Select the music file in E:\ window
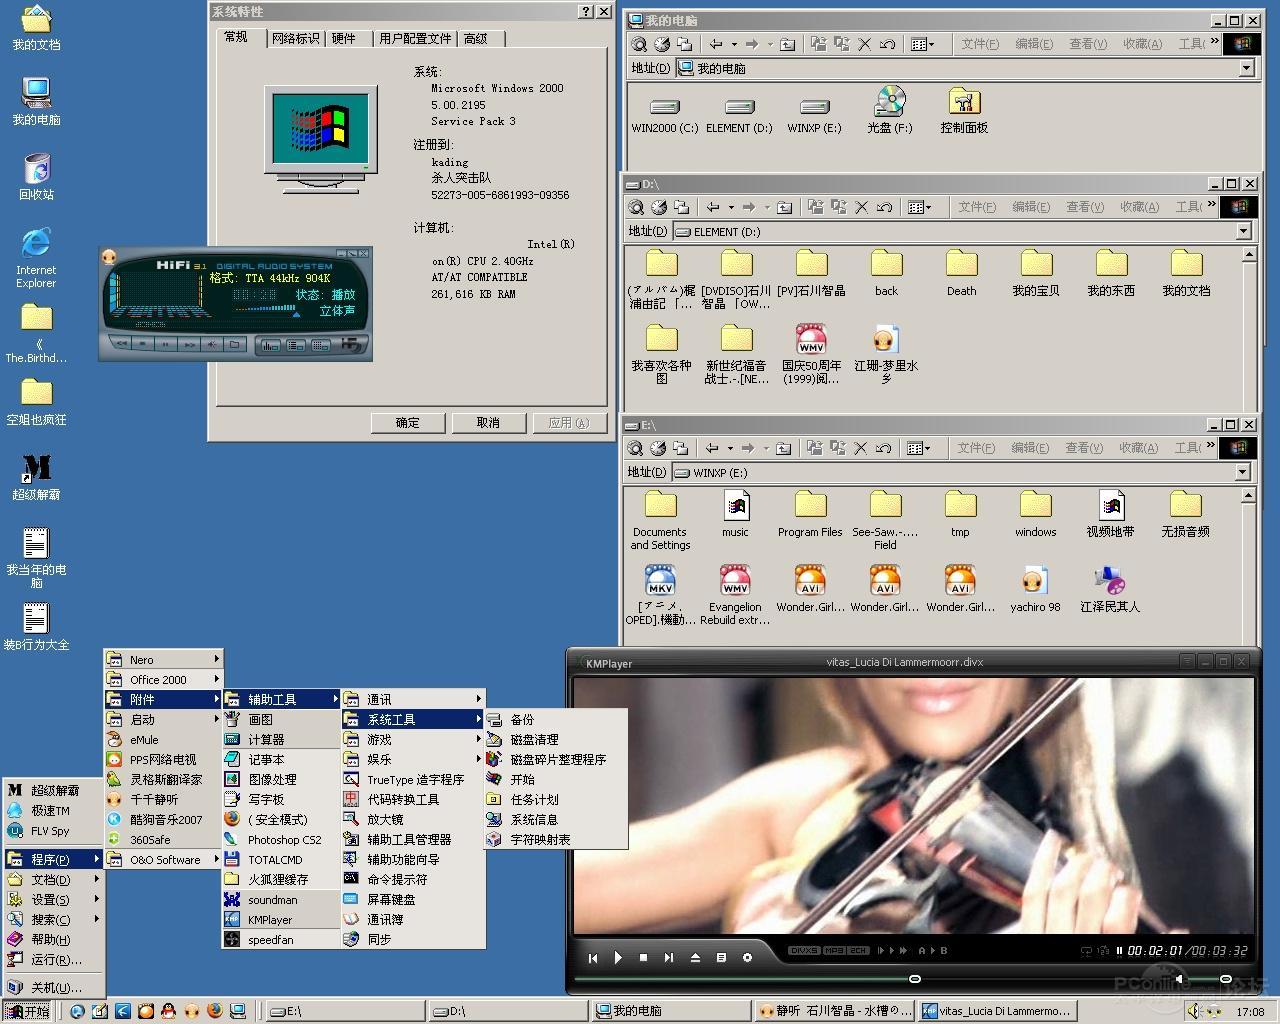This screenshot has height=1024, width=1280. (x=736, y=514)
